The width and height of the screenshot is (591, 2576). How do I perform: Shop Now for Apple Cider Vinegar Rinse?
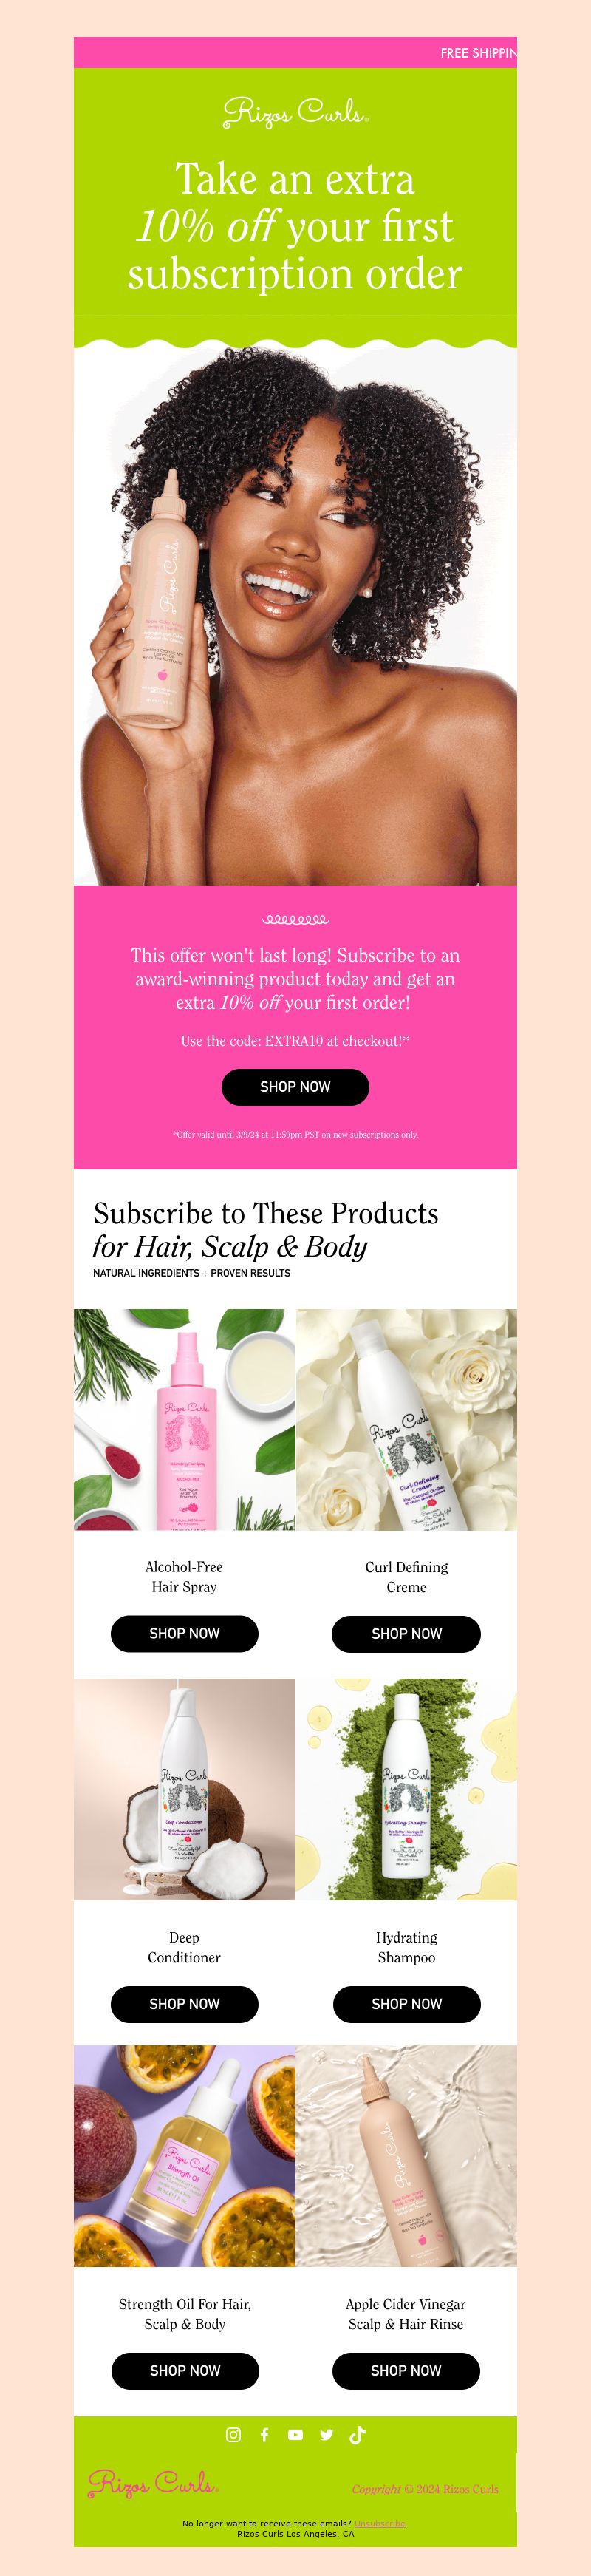[x=406, y=2370]
